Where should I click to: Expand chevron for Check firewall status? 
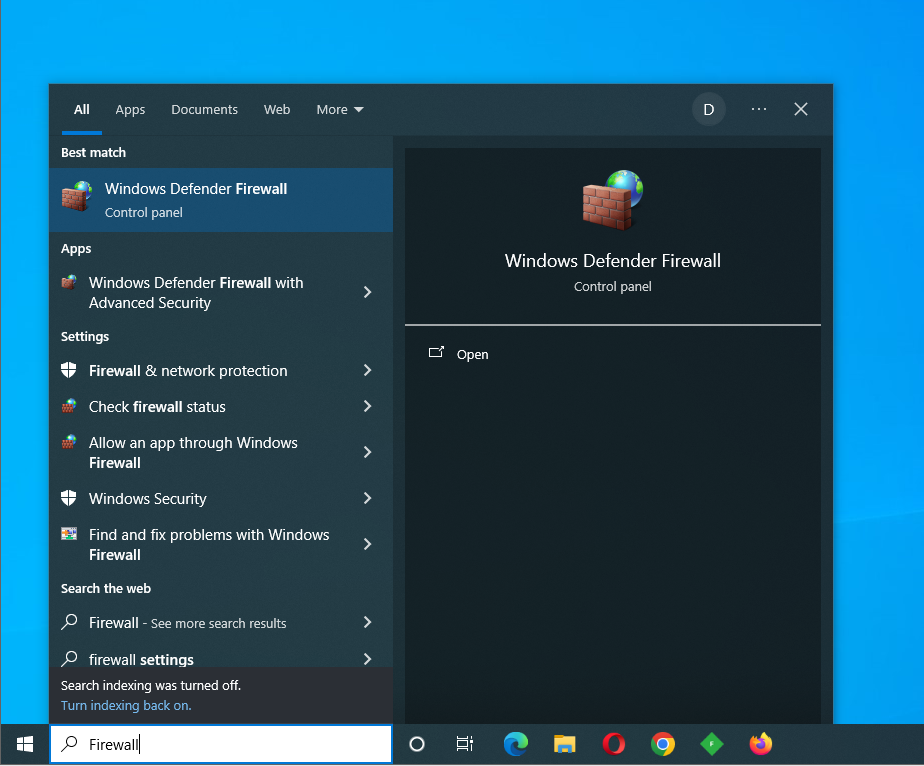click(368, 406)
